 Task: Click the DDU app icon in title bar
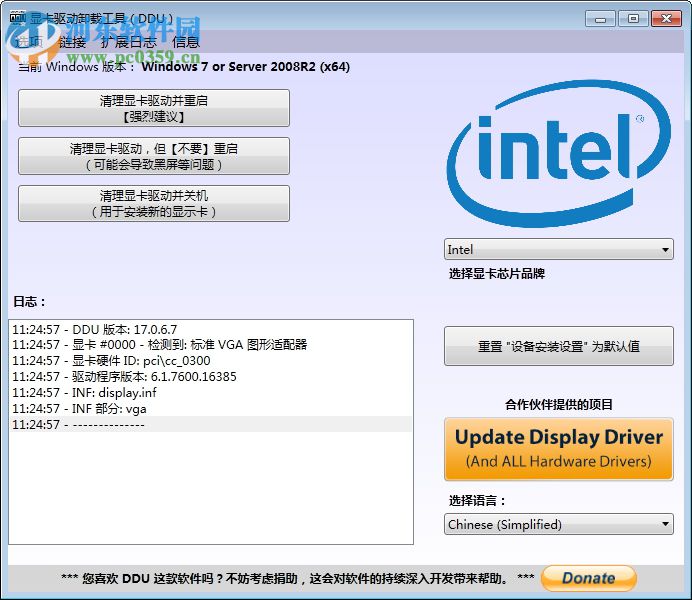[18, 18]
